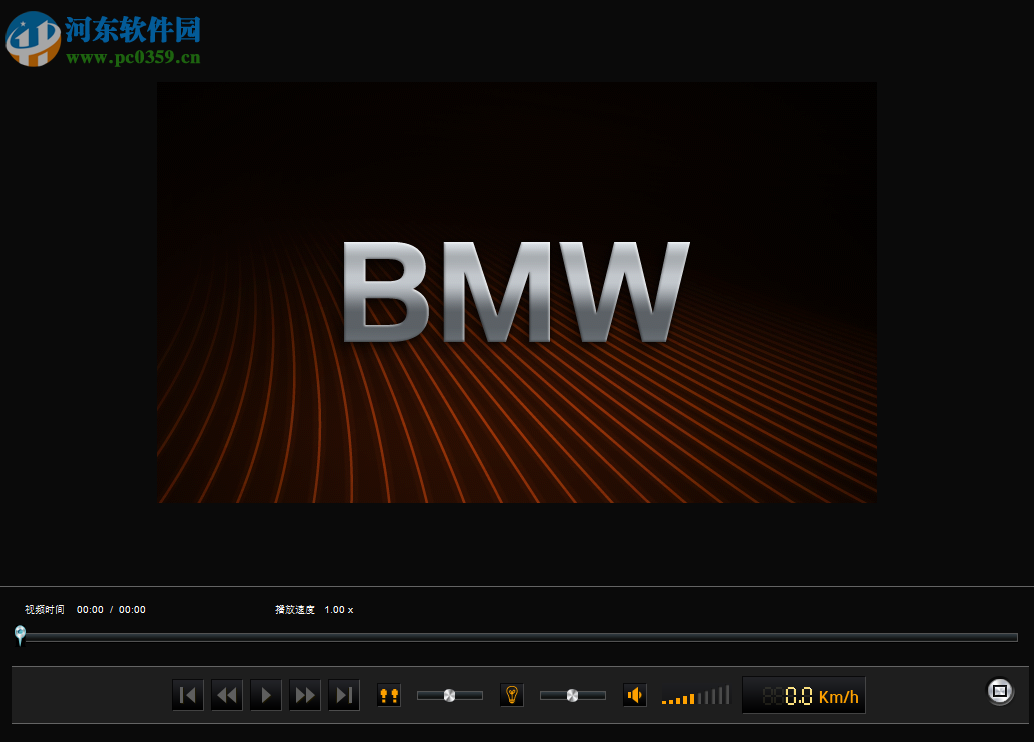Image resolution: width=1034 pixels, height=742 pixels.
Task: Click the fast forward button
Action: coord(304,695)
